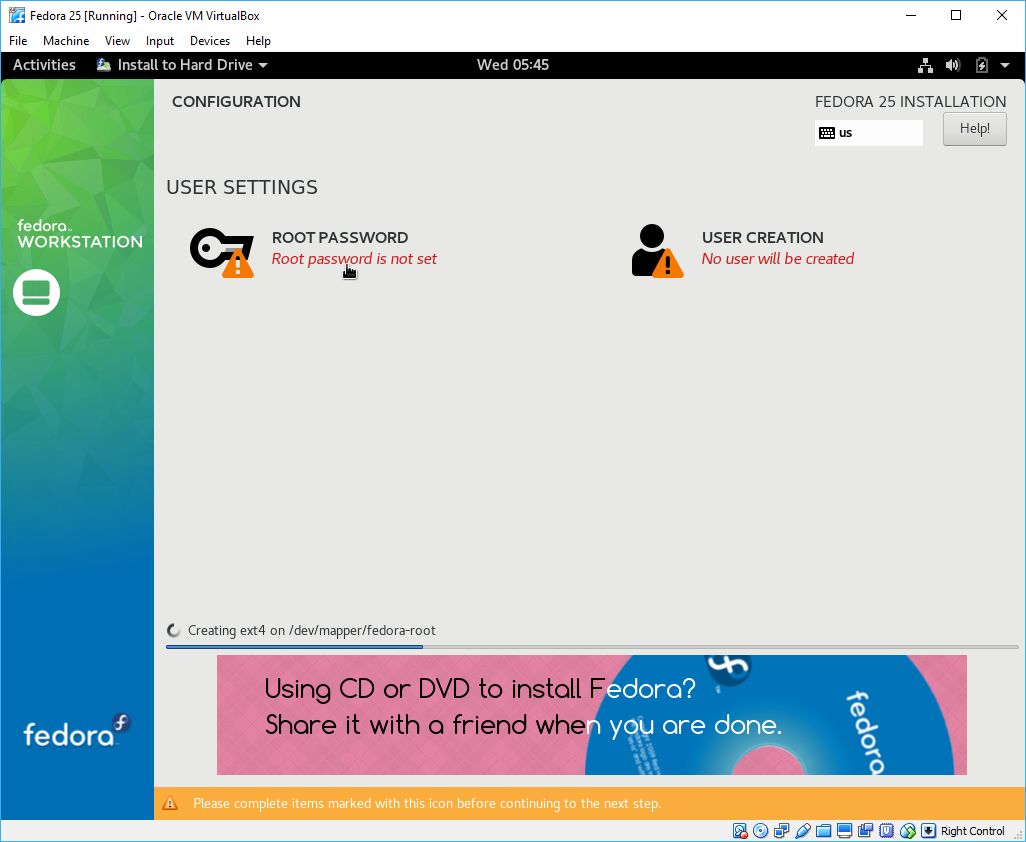The image size is (1026, 842).
Task: Click the GNOME volume speaker icon
Action: [x=953, y=65]
